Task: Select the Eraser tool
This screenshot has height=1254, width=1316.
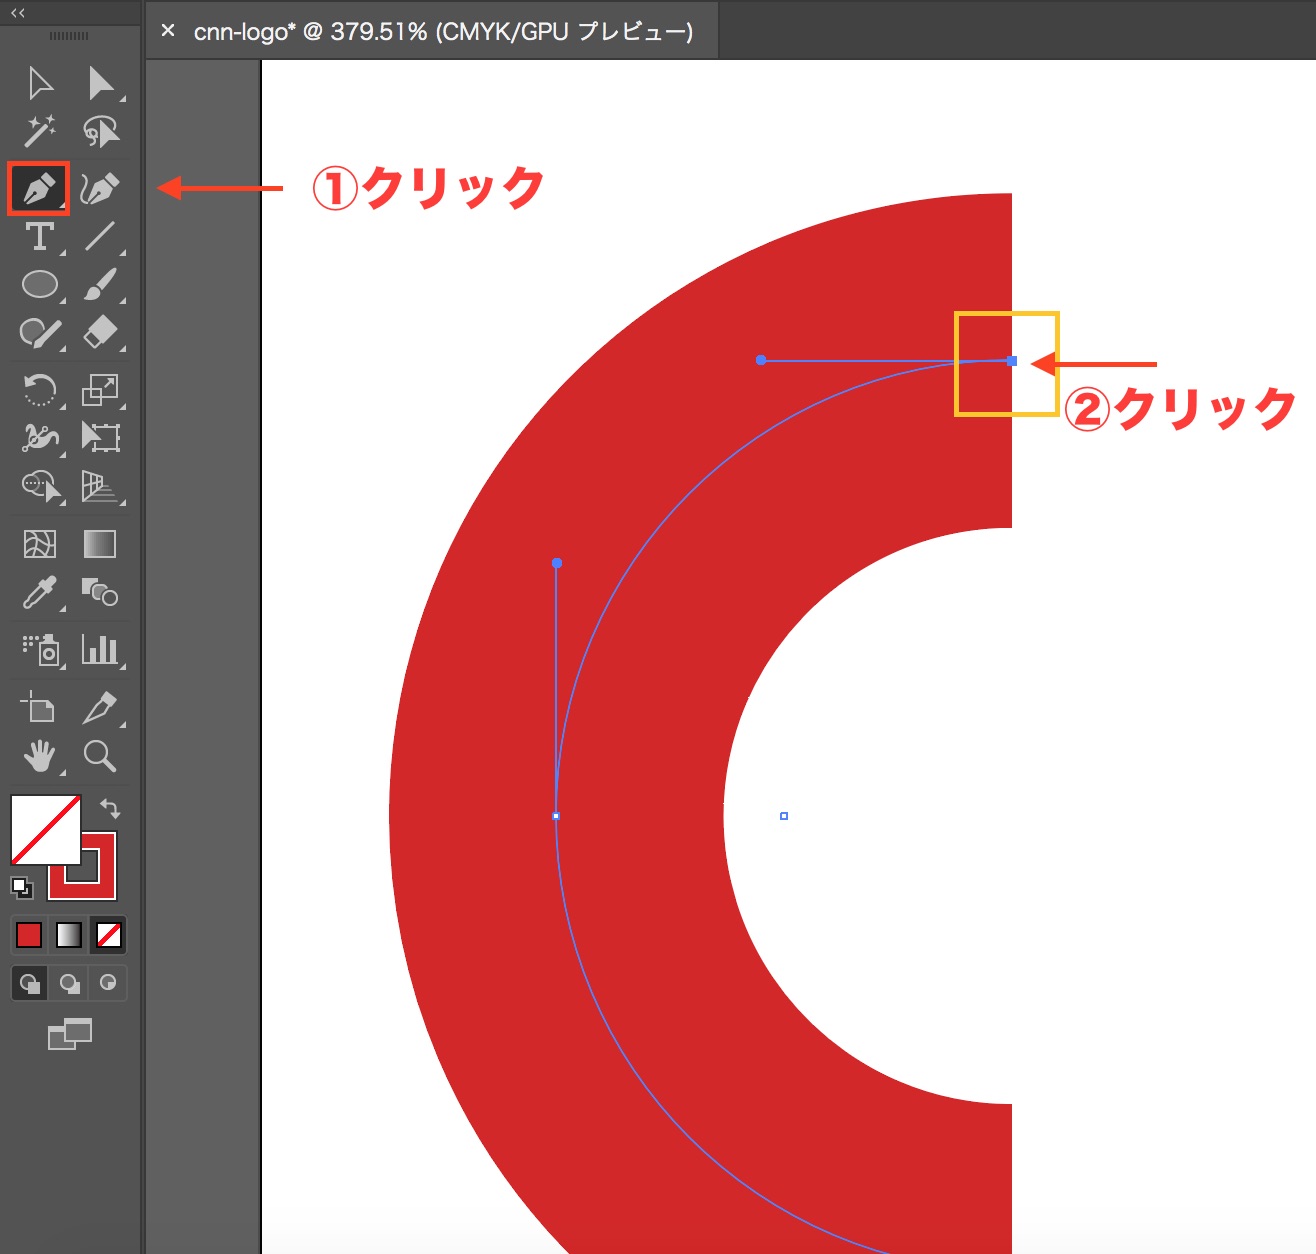Action: pyautogui.click(x=100, y=332)
